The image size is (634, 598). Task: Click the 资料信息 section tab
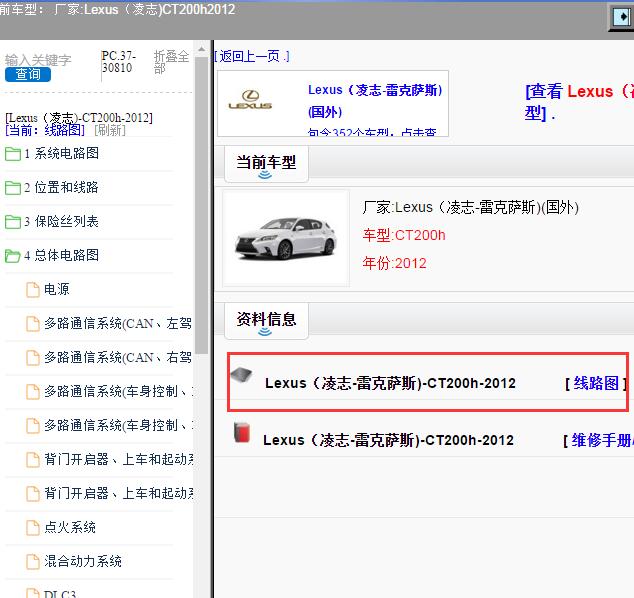[x=266, y=320]
